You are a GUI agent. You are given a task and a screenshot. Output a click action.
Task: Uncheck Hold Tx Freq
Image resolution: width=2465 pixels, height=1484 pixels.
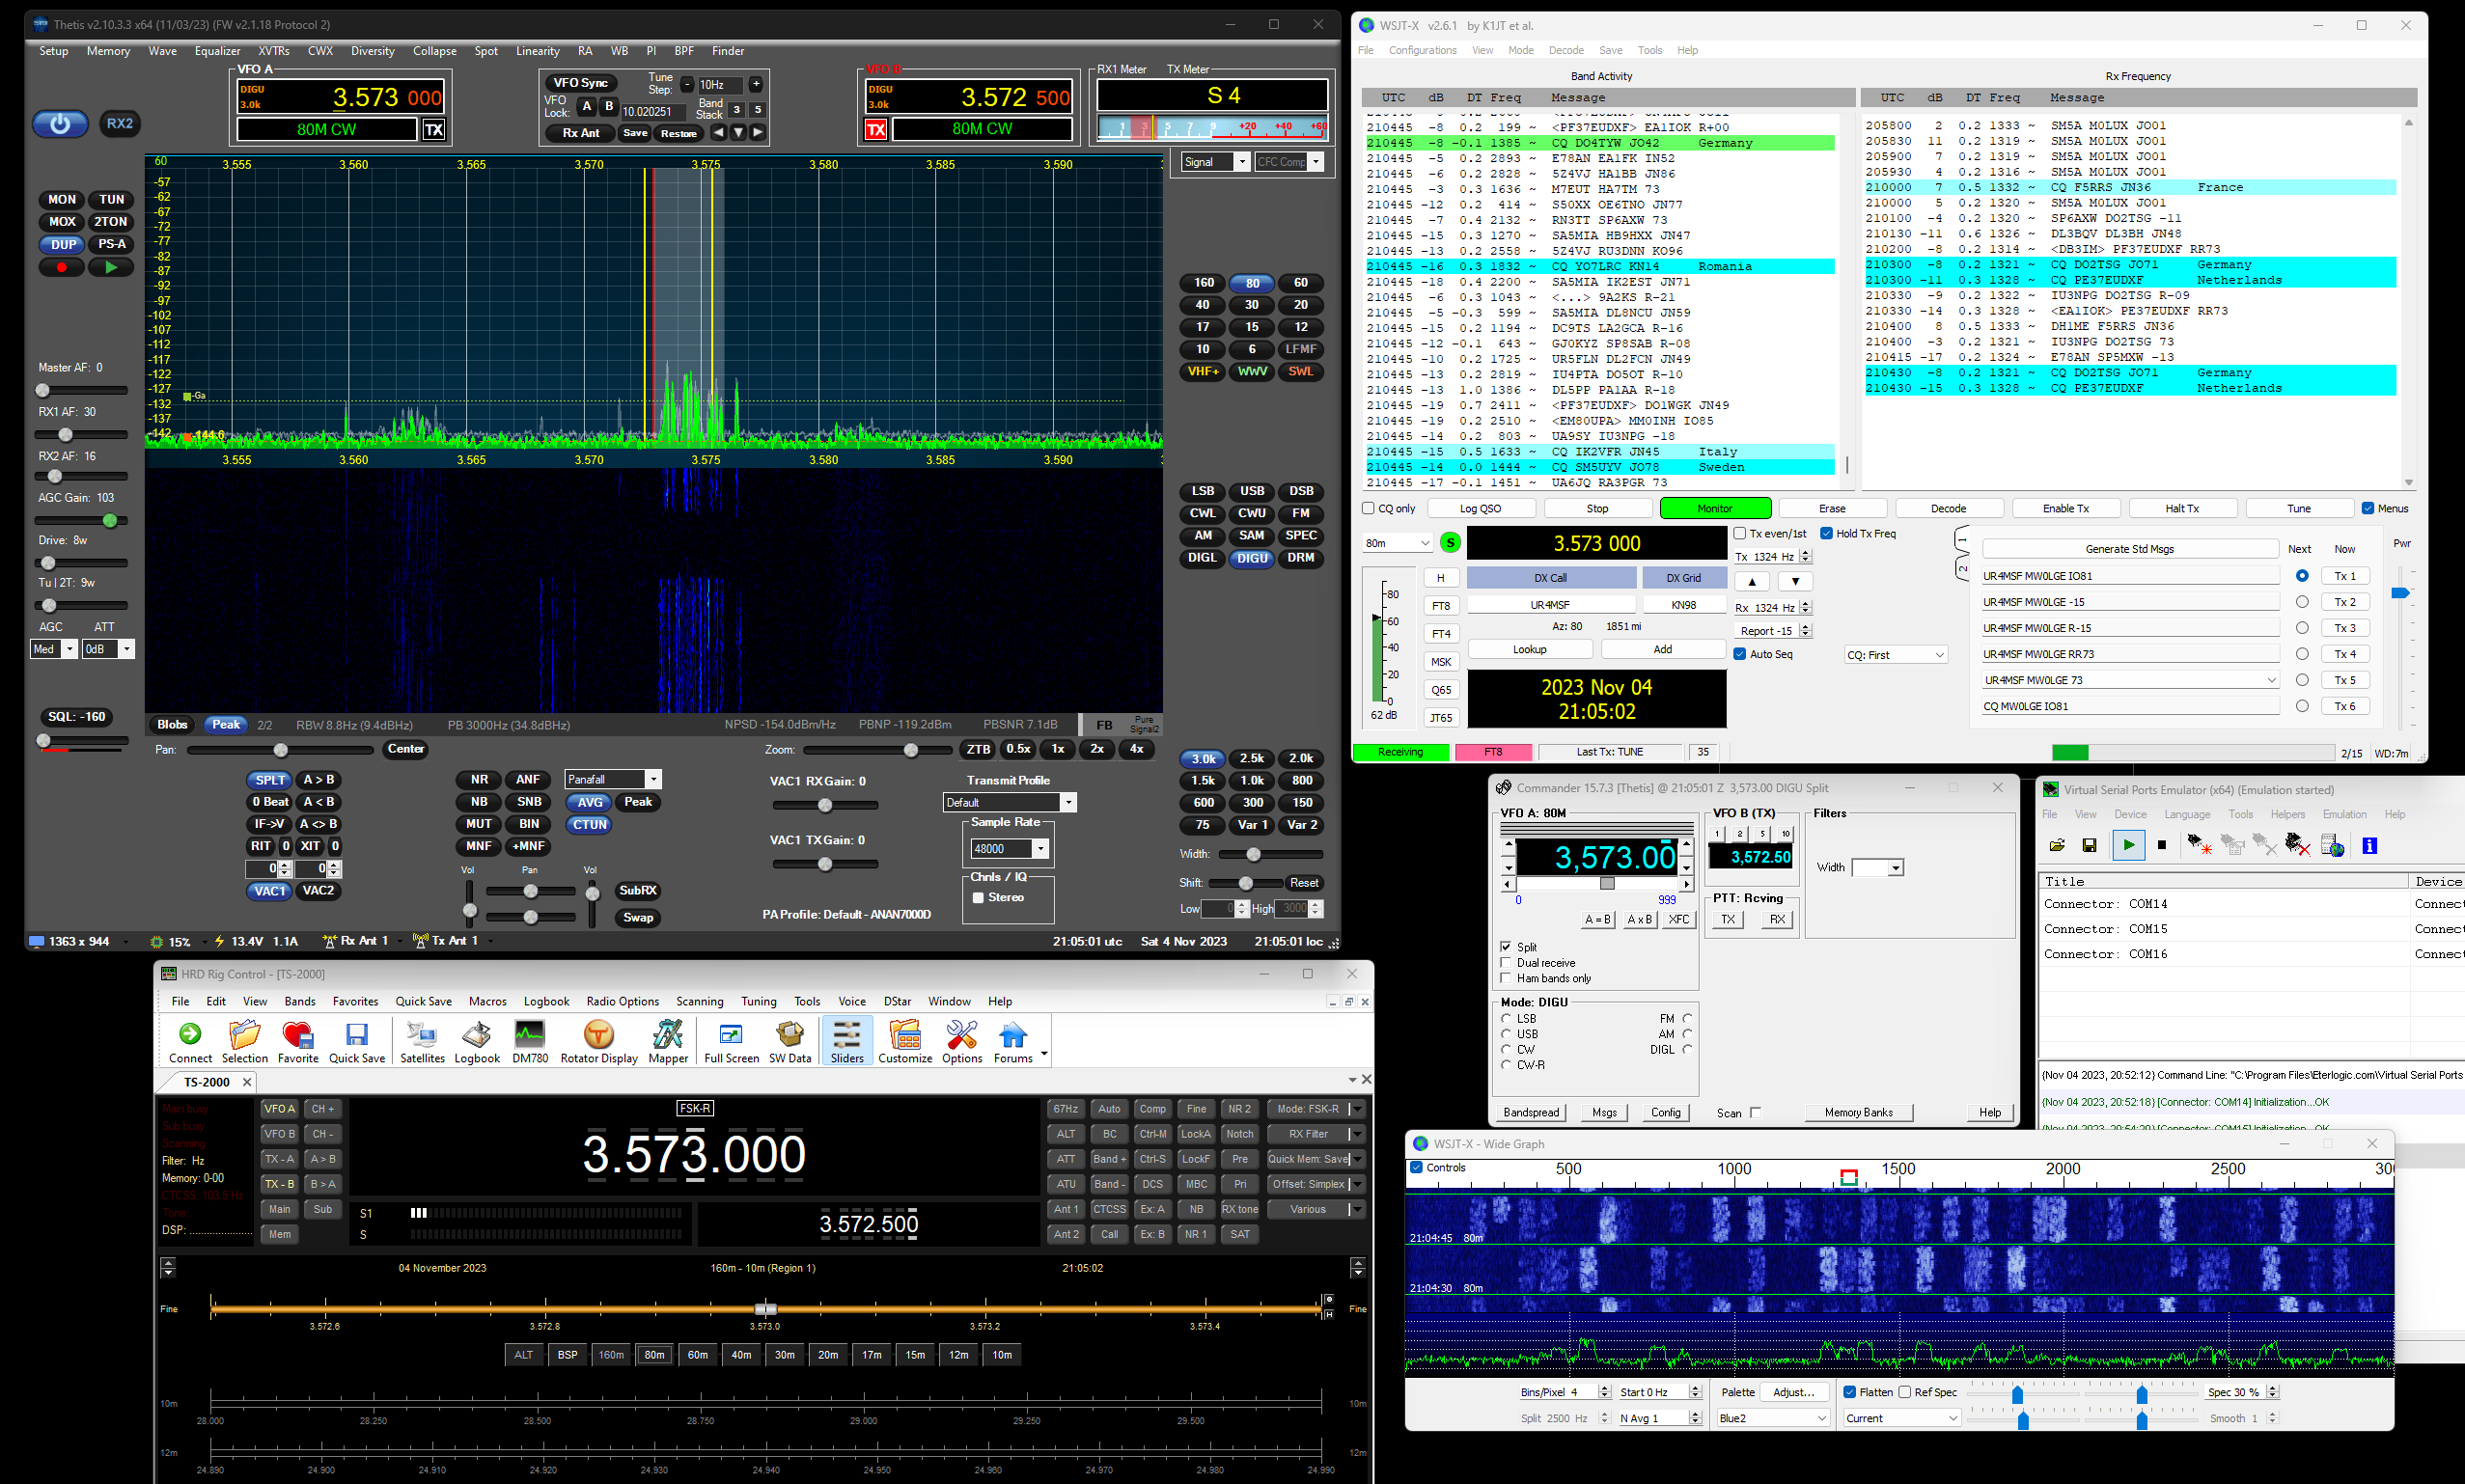(1826, 533)
